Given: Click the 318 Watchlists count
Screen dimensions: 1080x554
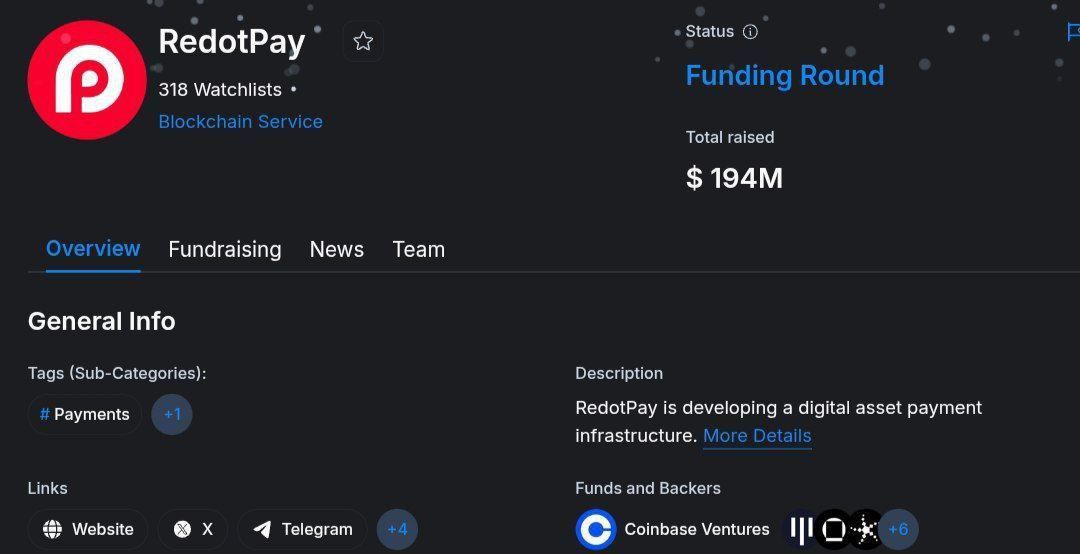Looking at the screenshot, I should (x=220, y=90).
